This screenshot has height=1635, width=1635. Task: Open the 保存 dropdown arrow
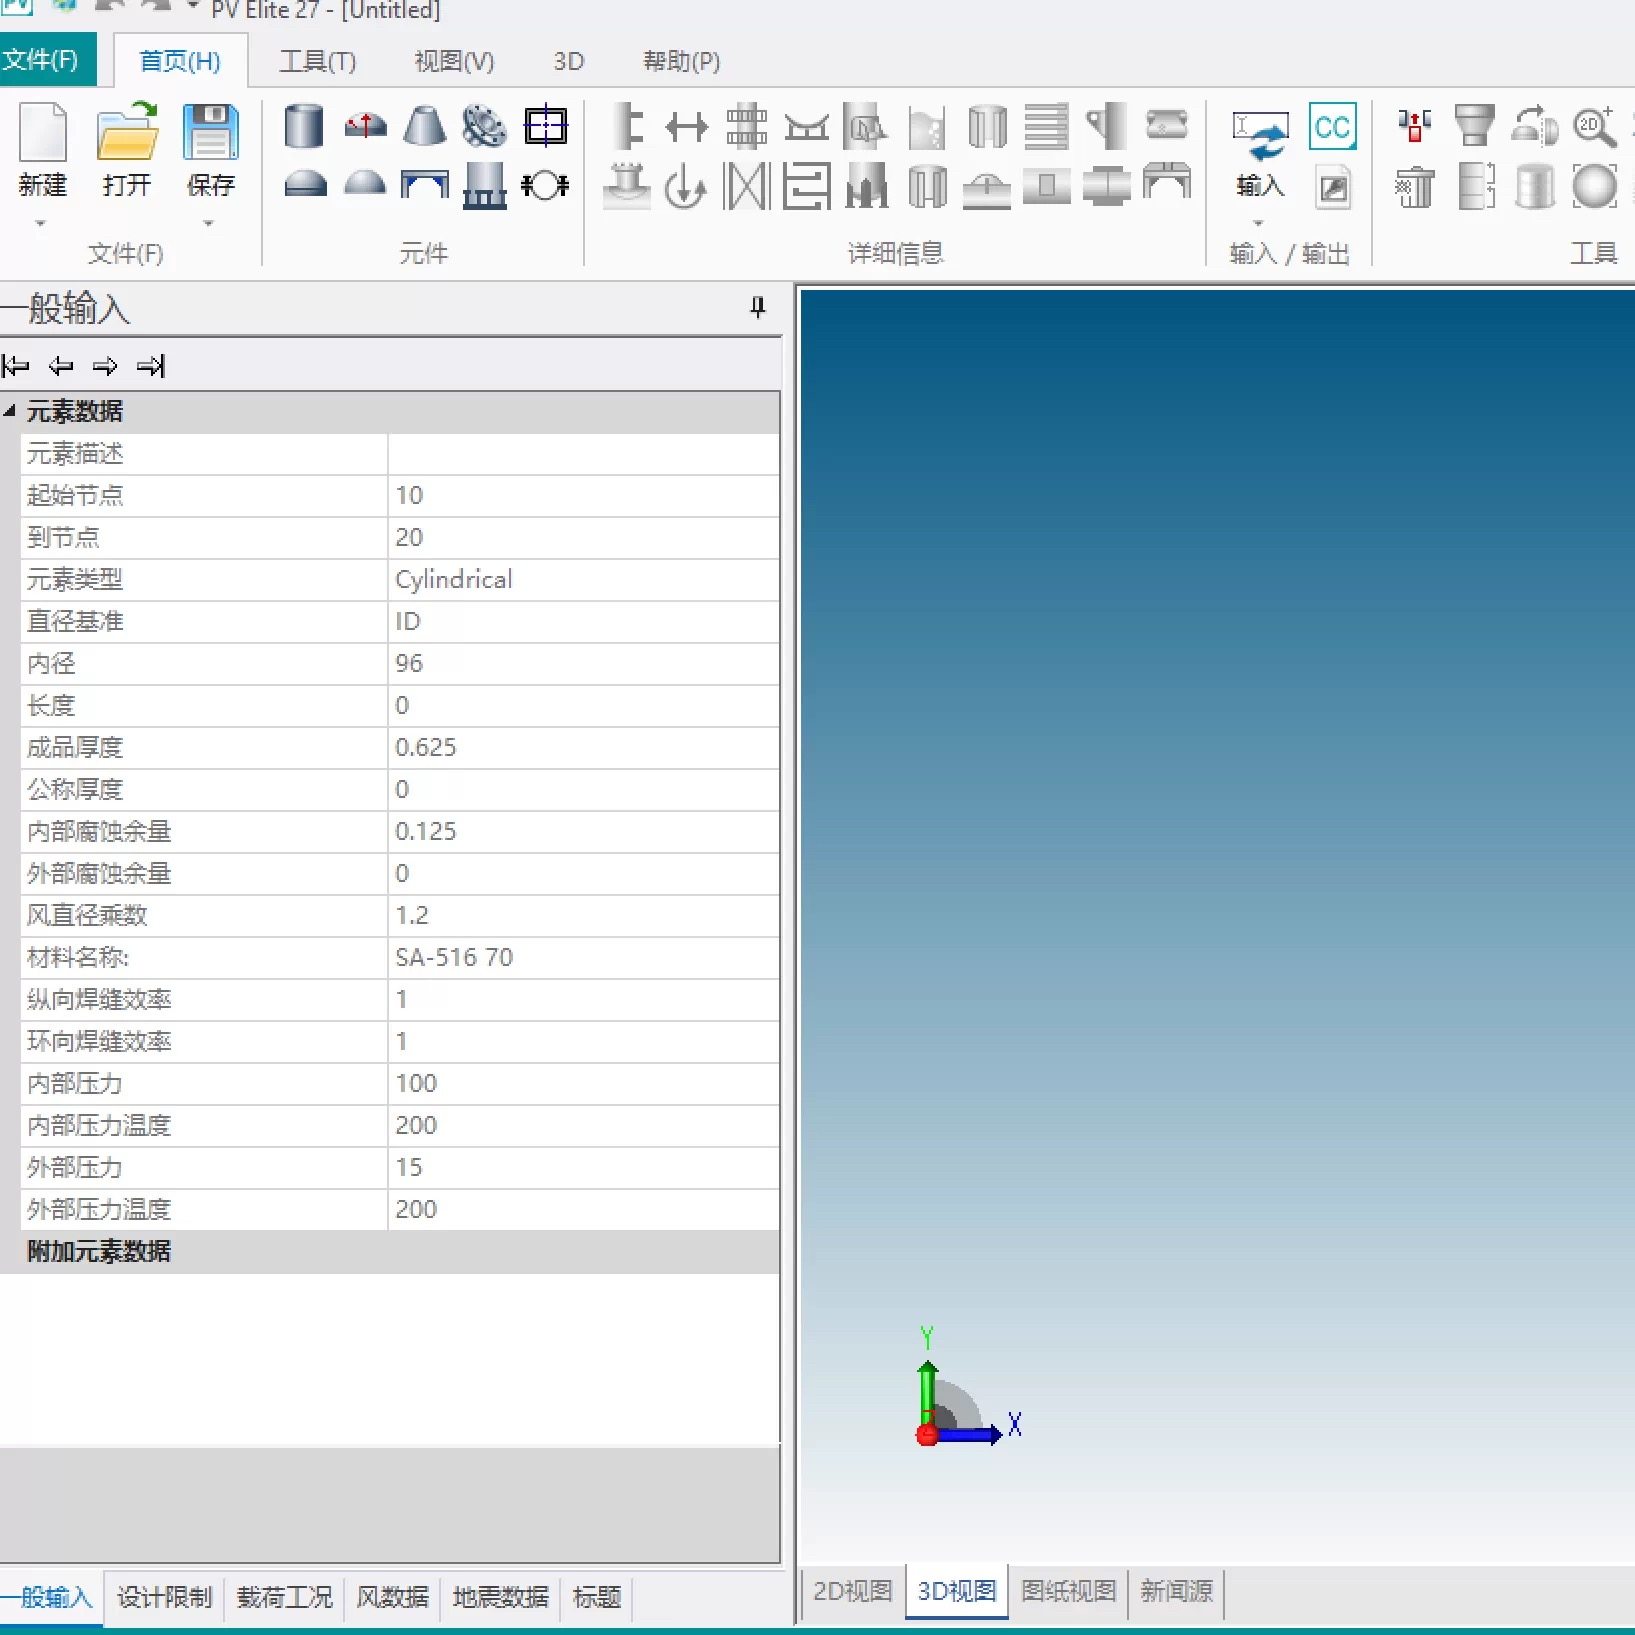coord(208,223)
